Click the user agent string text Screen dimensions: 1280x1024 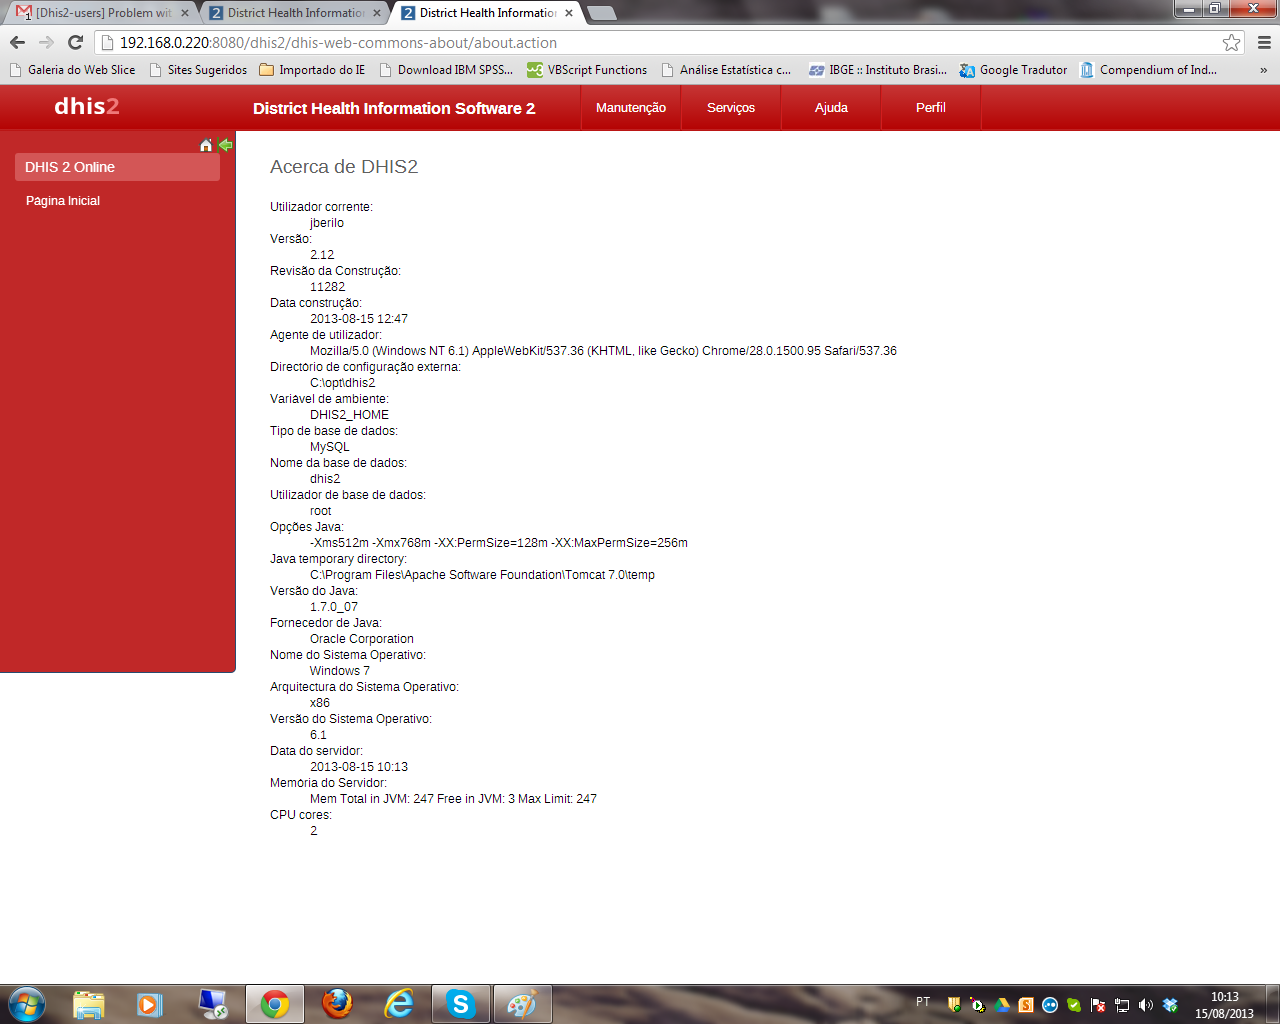(603, 351)
